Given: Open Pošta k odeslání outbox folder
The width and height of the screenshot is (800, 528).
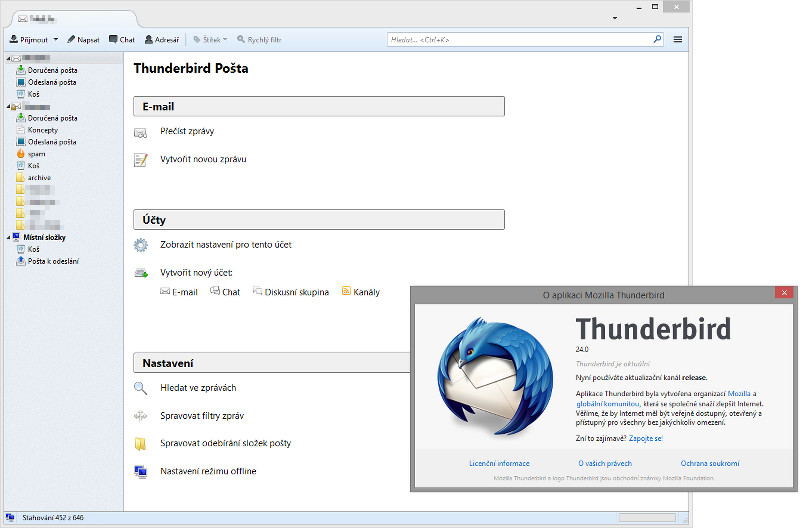Looking at the screenshot, I should (53, 261).
